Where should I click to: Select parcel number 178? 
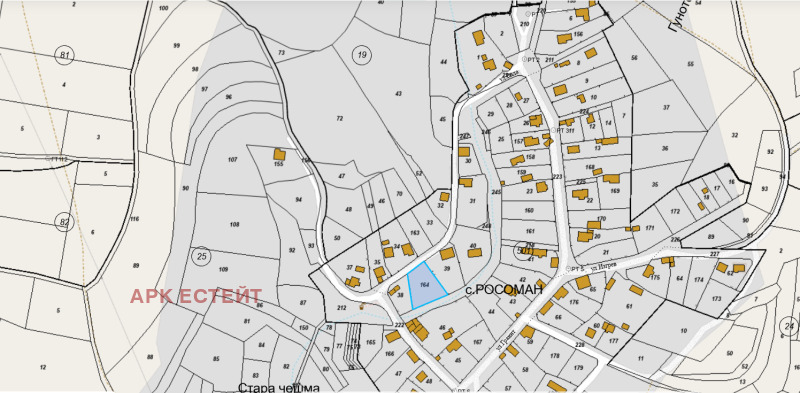point(555,356)
